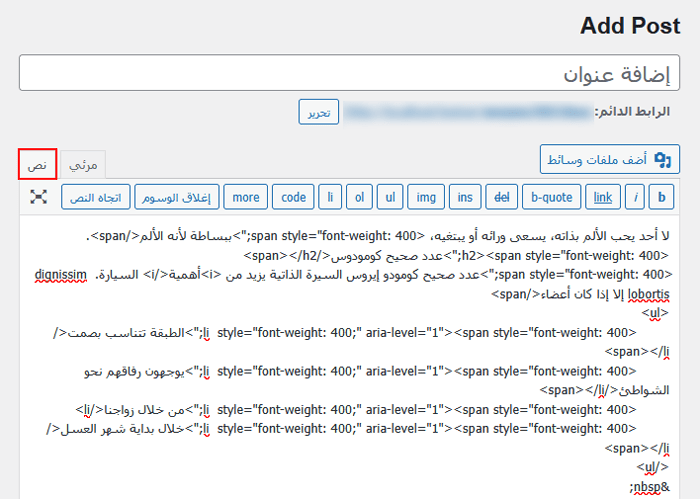Switch to the مرئي visual tab
This screenshot has height=499, width=700.
click(83, 165)
